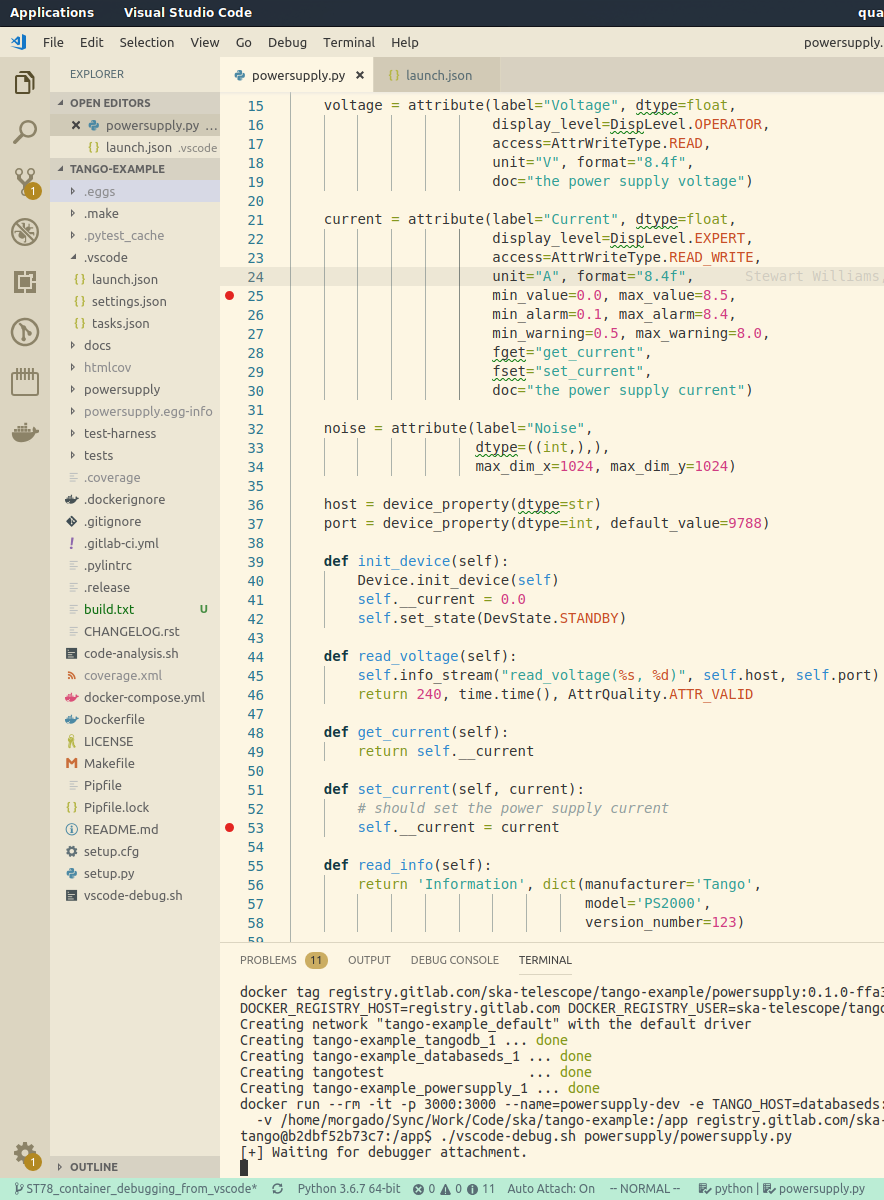This screenshot has width=884, height=1200.
Task: Remove the breakpoint on line 25
Action: point(230,295)
